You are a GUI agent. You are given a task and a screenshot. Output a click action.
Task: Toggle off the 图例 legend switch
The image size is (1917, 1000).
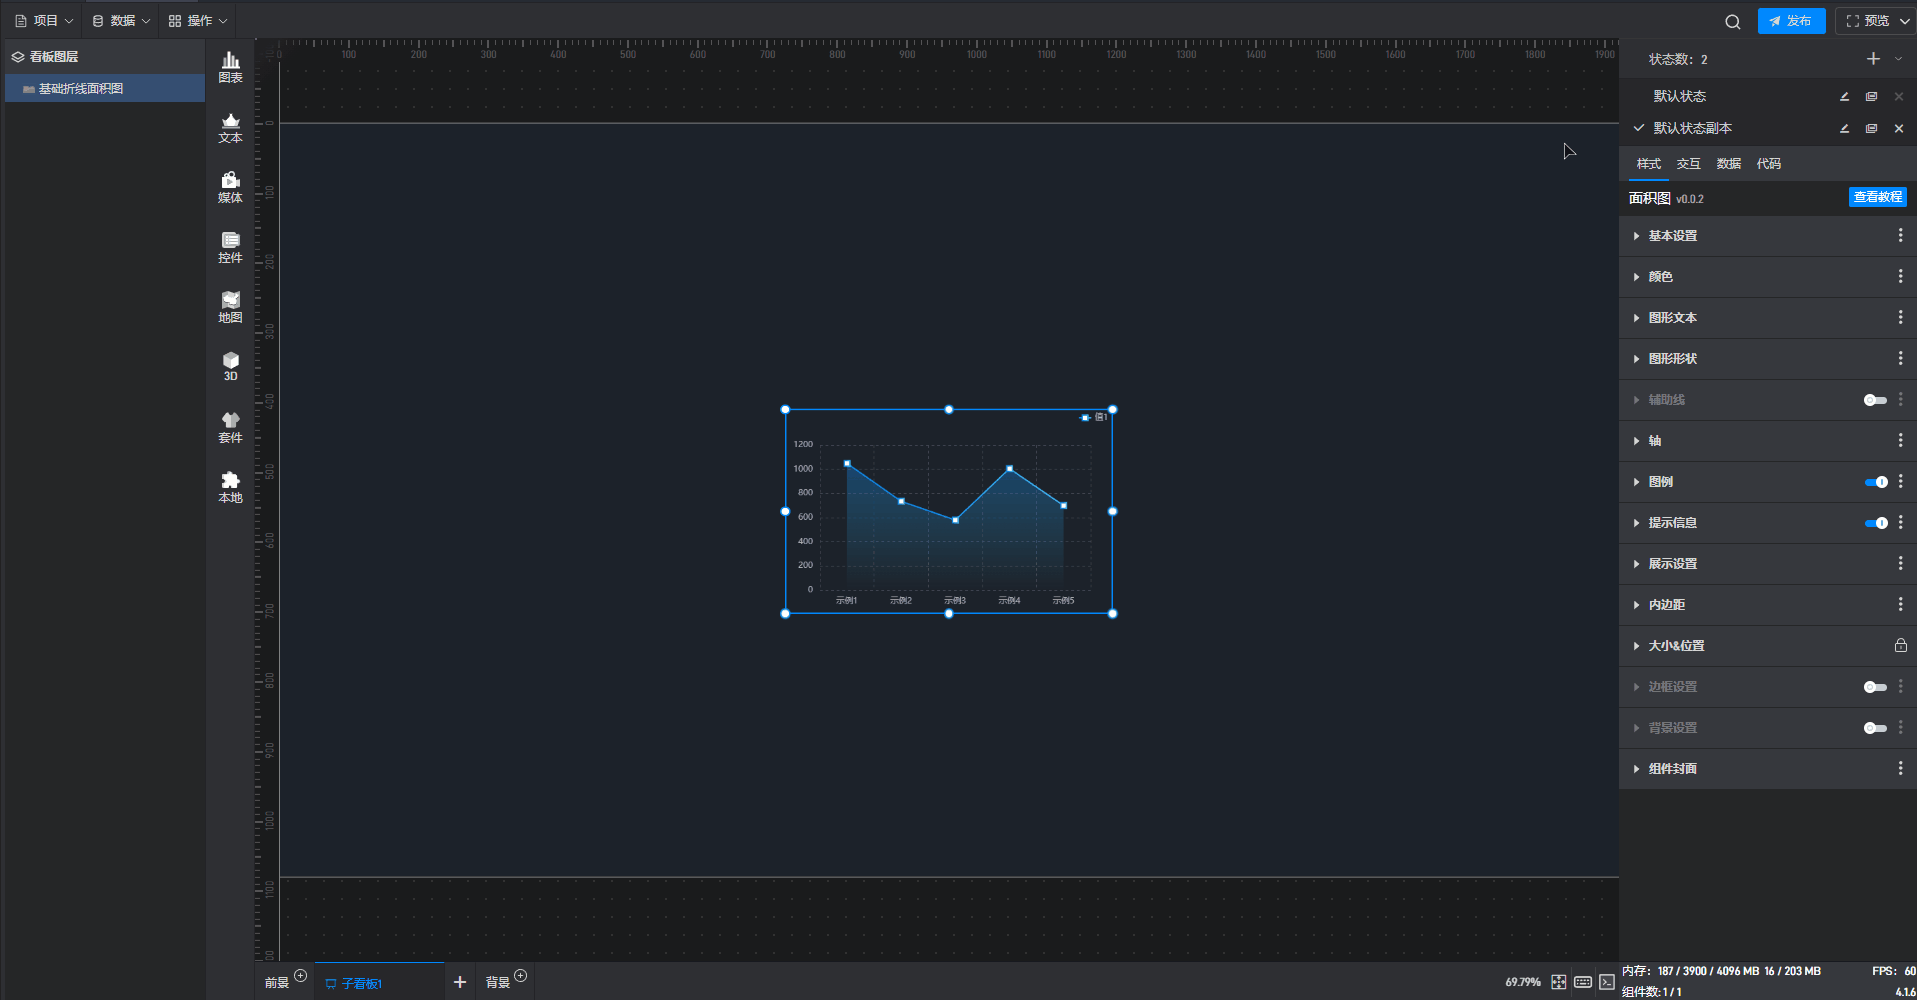tap(1875, 482)
